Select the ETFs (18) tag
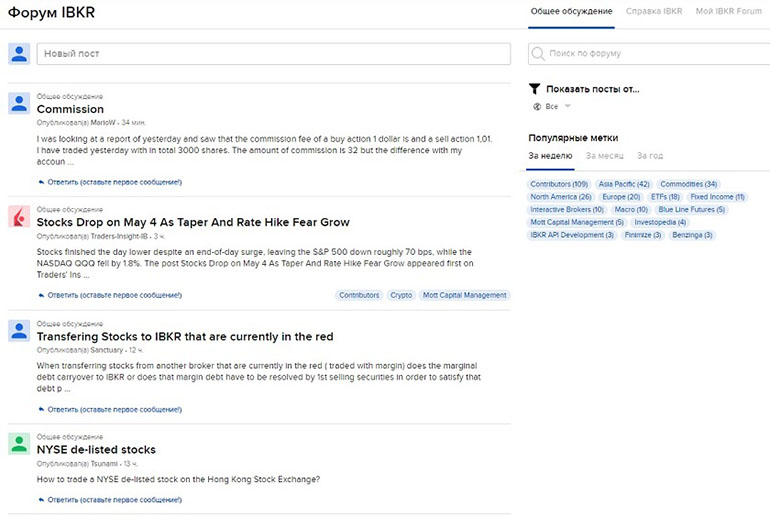This screenshot has width=770, height=517. tap(665, 197)
